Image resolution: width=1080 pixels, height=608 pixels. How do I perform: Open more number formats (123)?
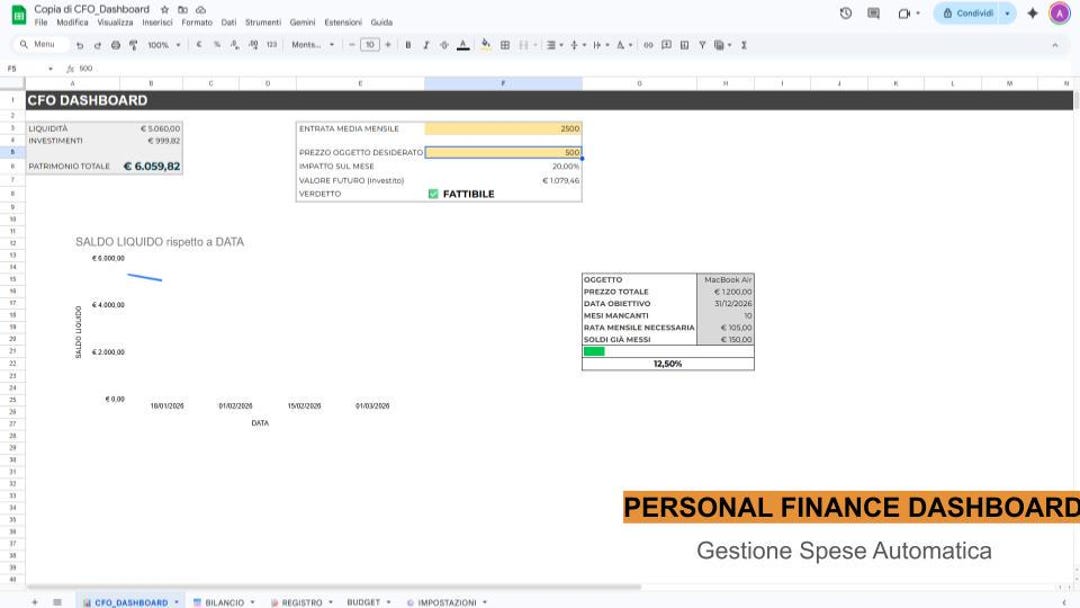pos(271,45)
